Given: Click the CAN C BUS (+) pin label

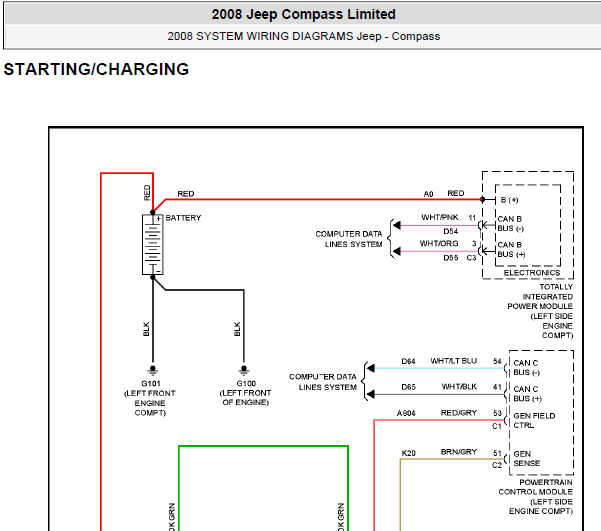Looking at the screenshot, I should coord(527,394).
